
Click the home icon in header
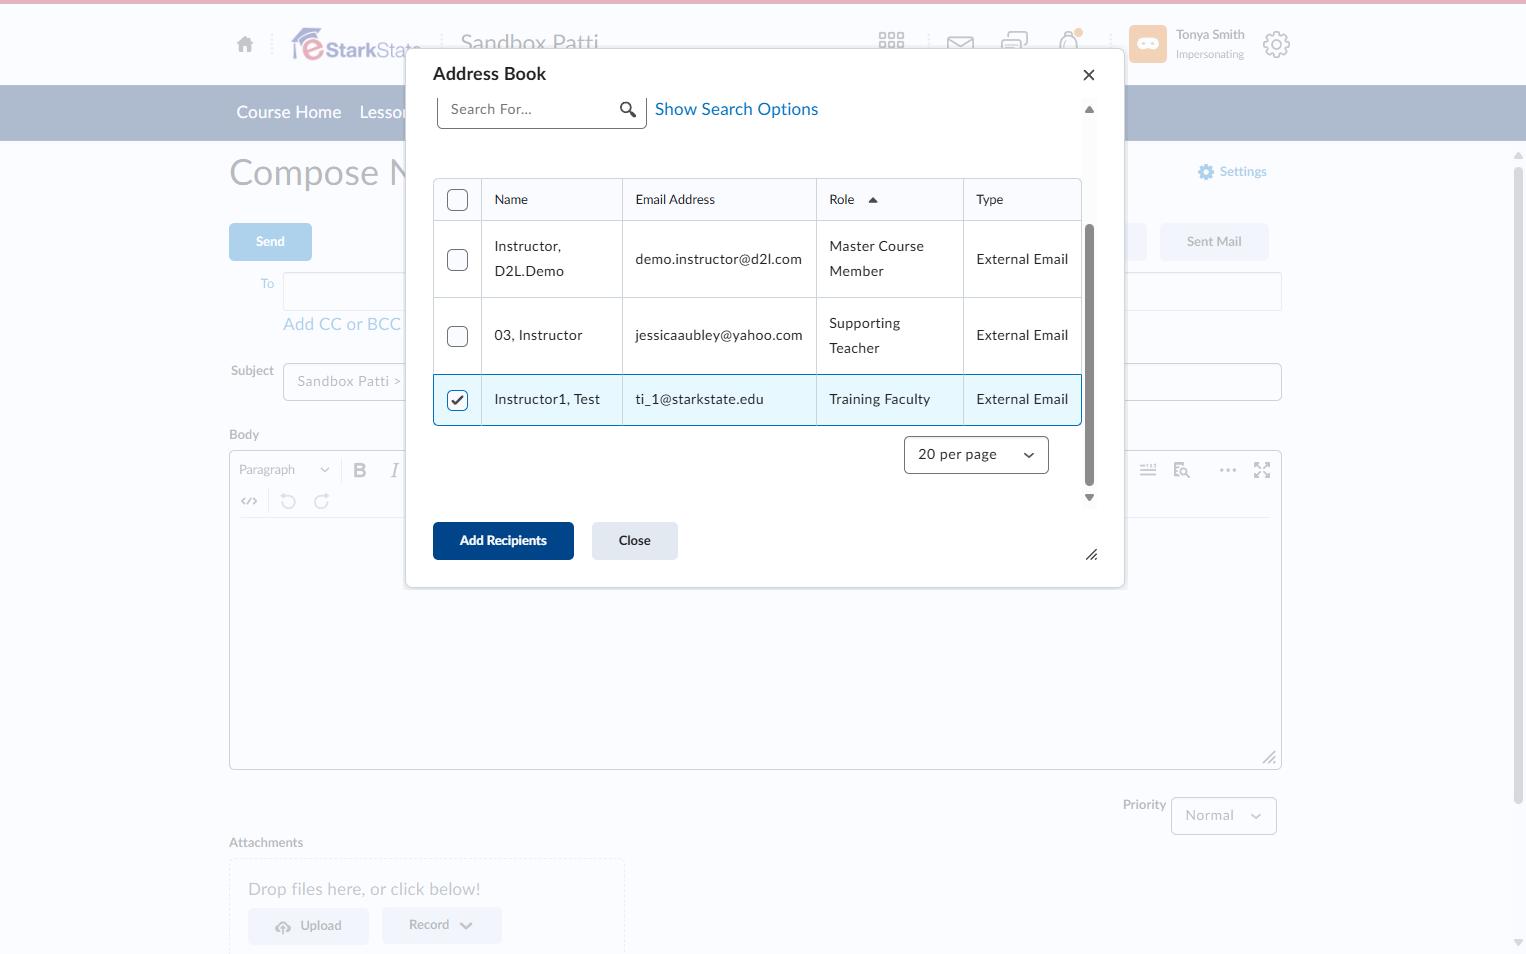pyautogui.click(x=245, y=44)
